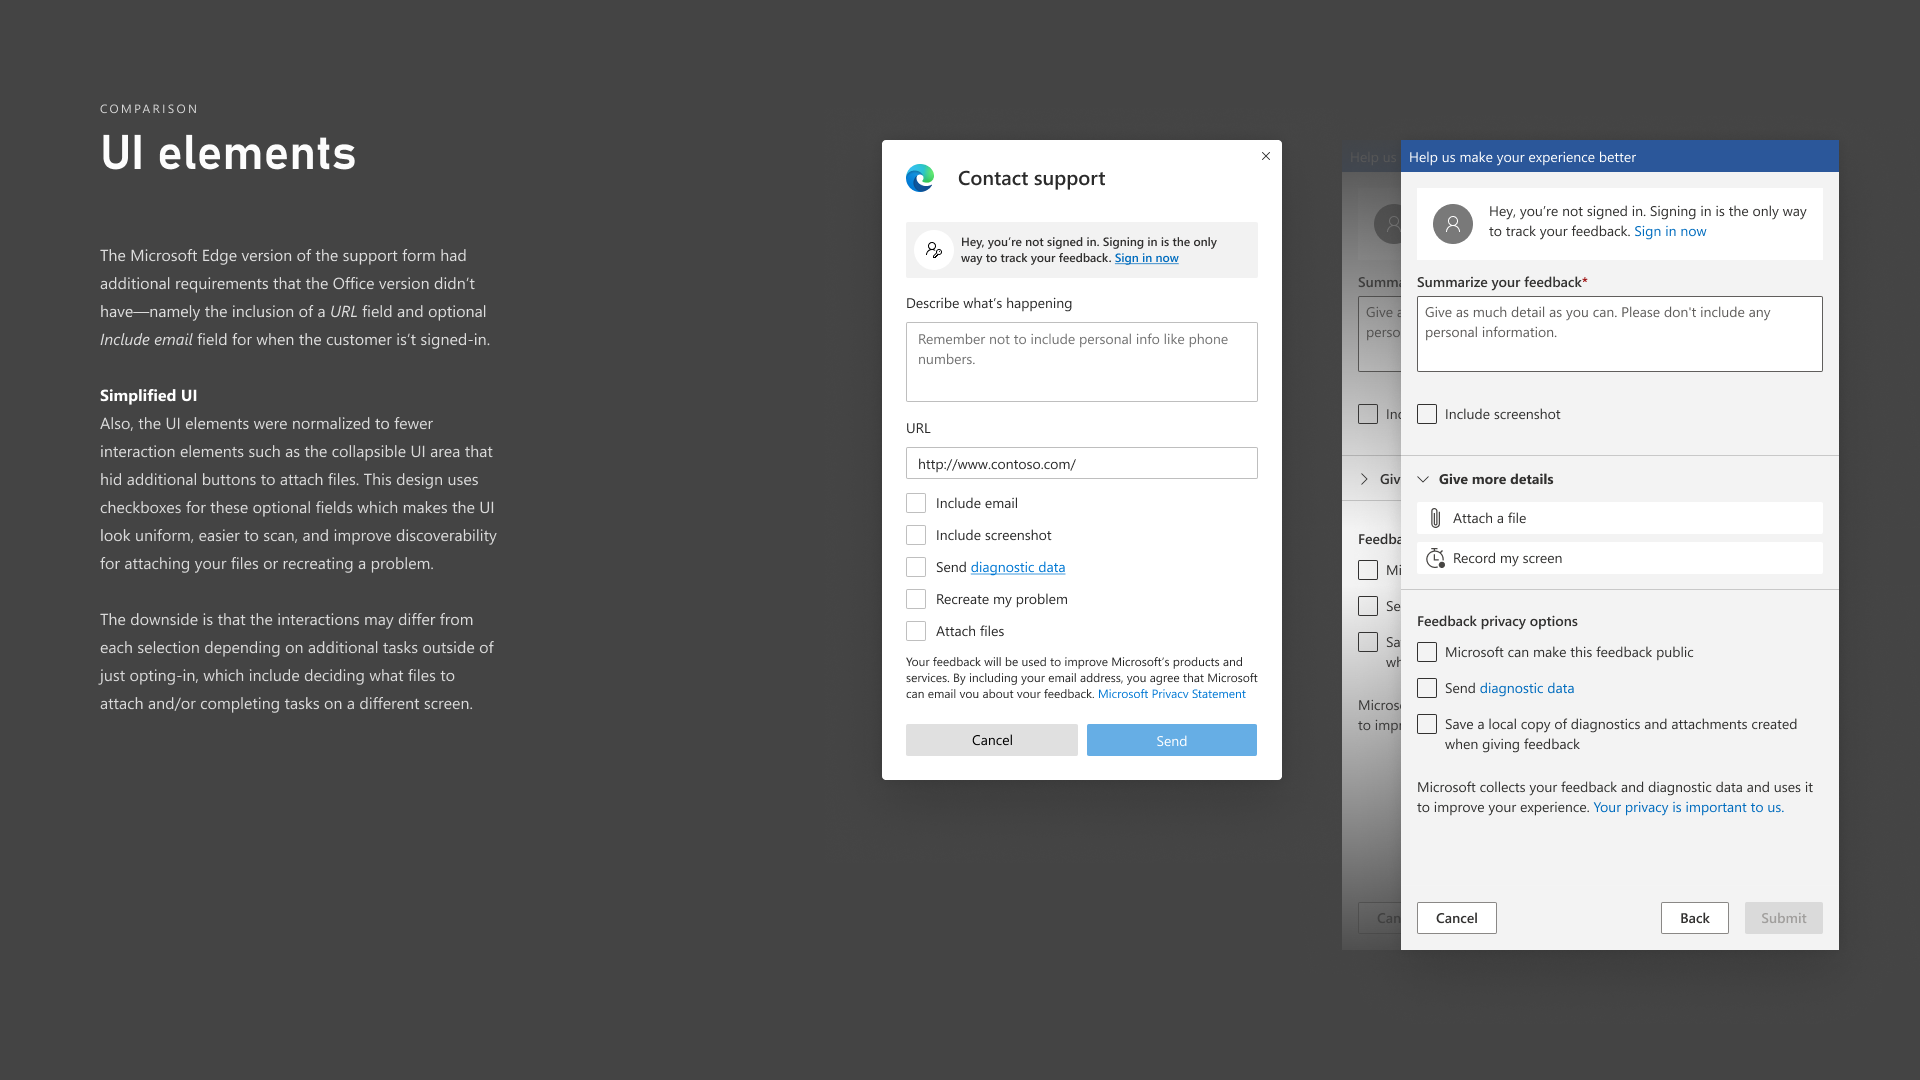The image size is (1920, 1080).
Task: Click the URL field label
Action: [x=918, y=428]
